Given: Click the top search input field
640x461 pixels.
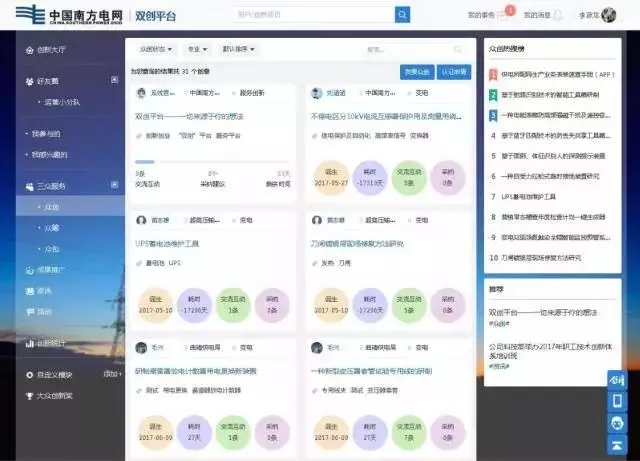Looking at the screenshot, I should [x=314, y=14].
